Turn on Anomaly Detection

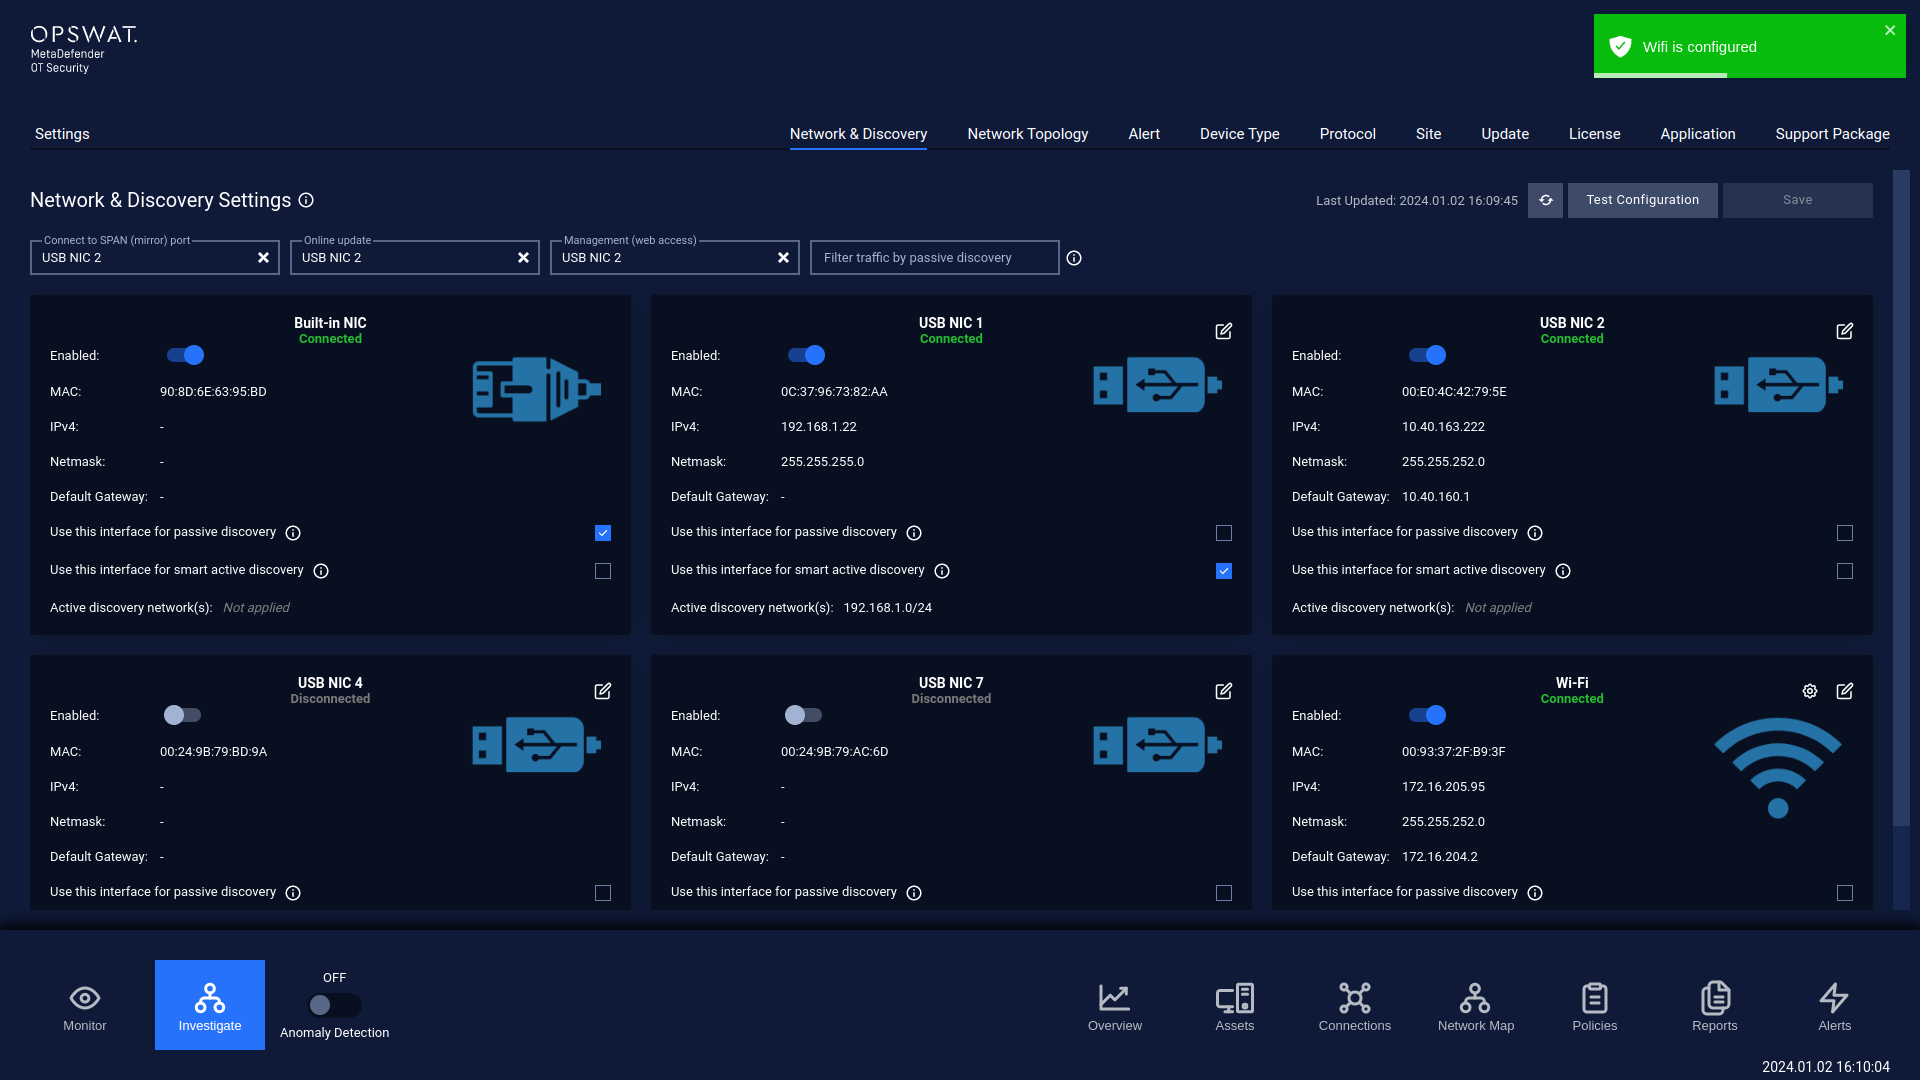click(x=334, y=1005)
